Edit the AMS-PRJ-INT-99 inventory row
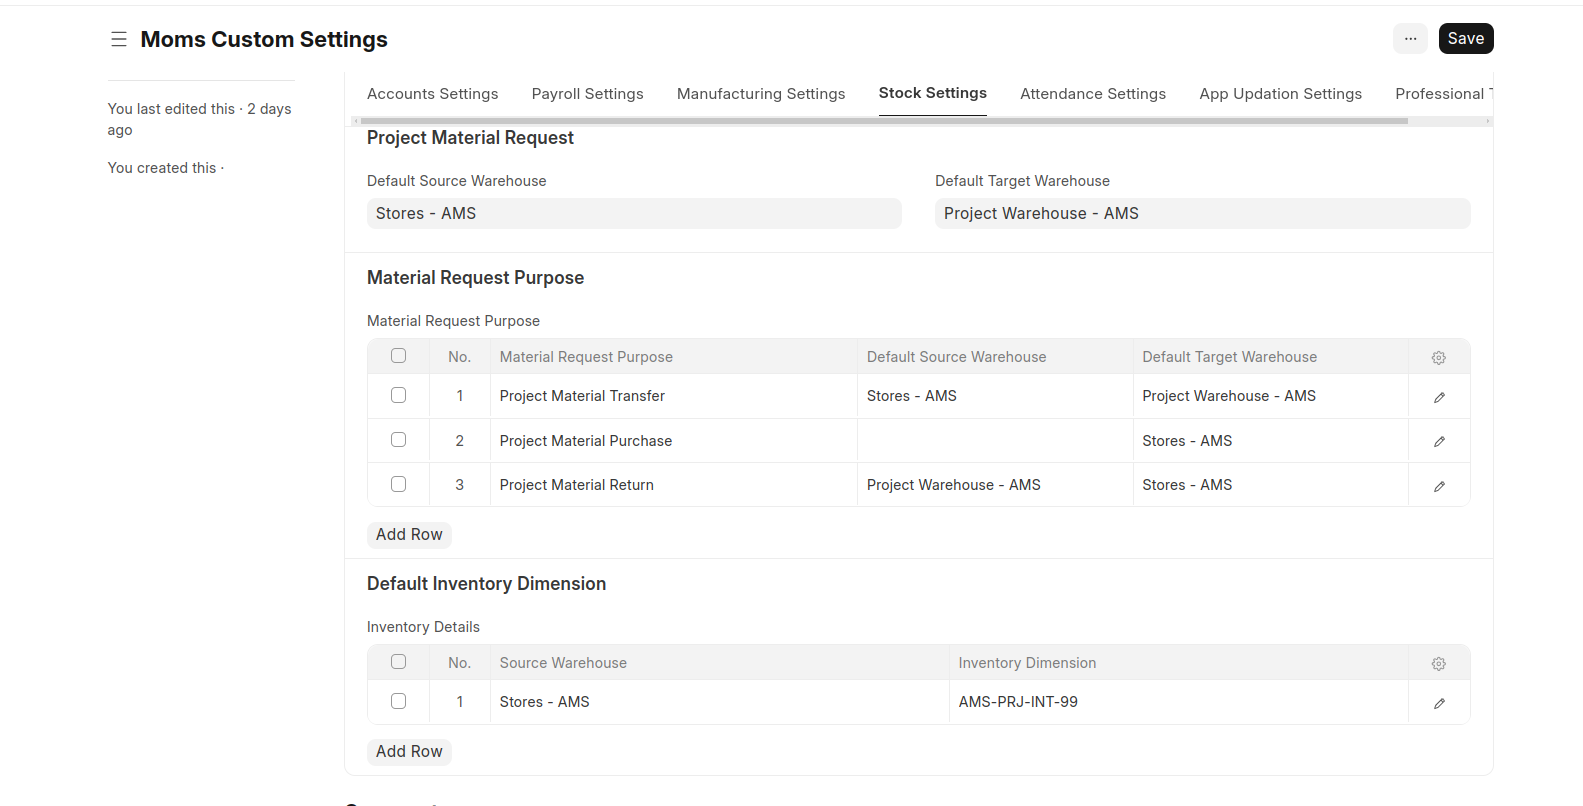This screenshot has height=806, width=1583. [x=1438, y=703]
